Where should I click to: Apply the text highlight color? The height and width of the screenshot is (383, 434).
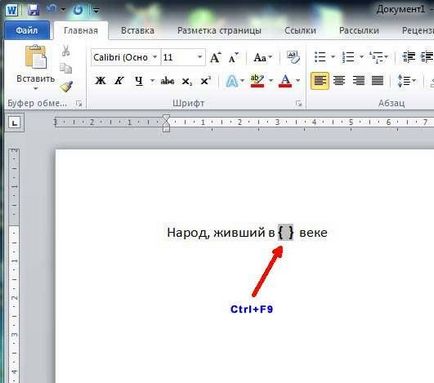(257, 81)
